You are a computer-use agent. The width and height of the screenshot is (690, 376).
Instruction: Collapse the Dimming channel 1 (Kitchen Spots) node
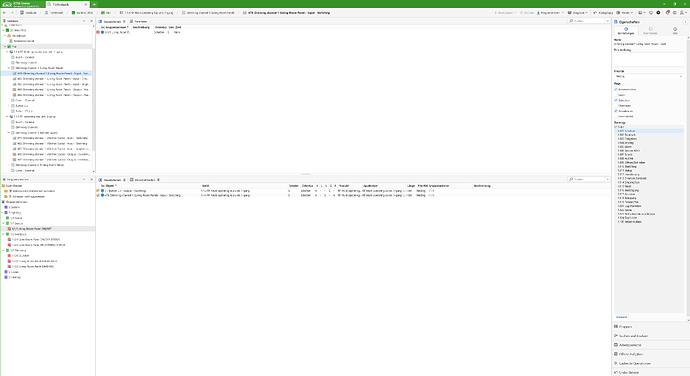point(9,133)
